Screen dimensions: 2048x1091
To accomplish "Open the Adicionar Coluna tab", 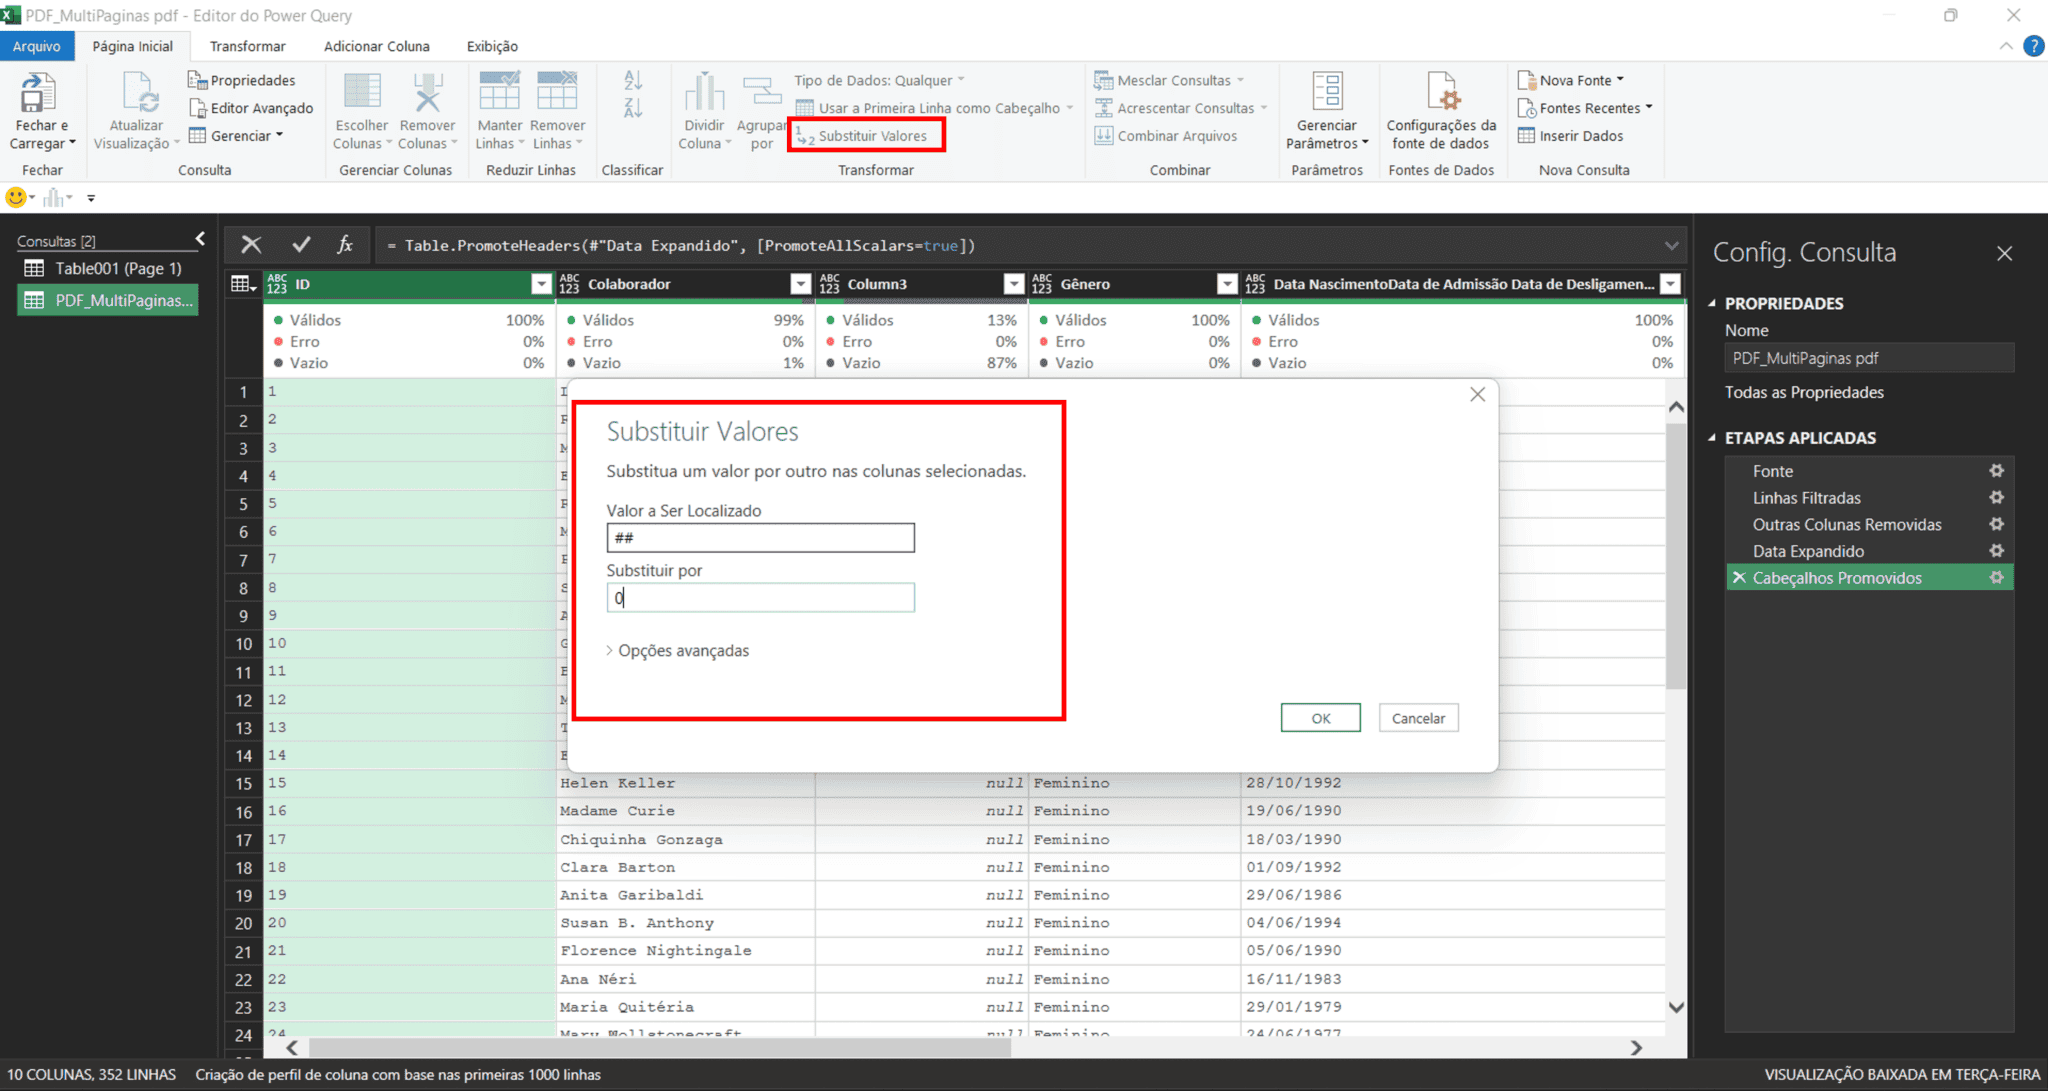I will pos(376,46).
